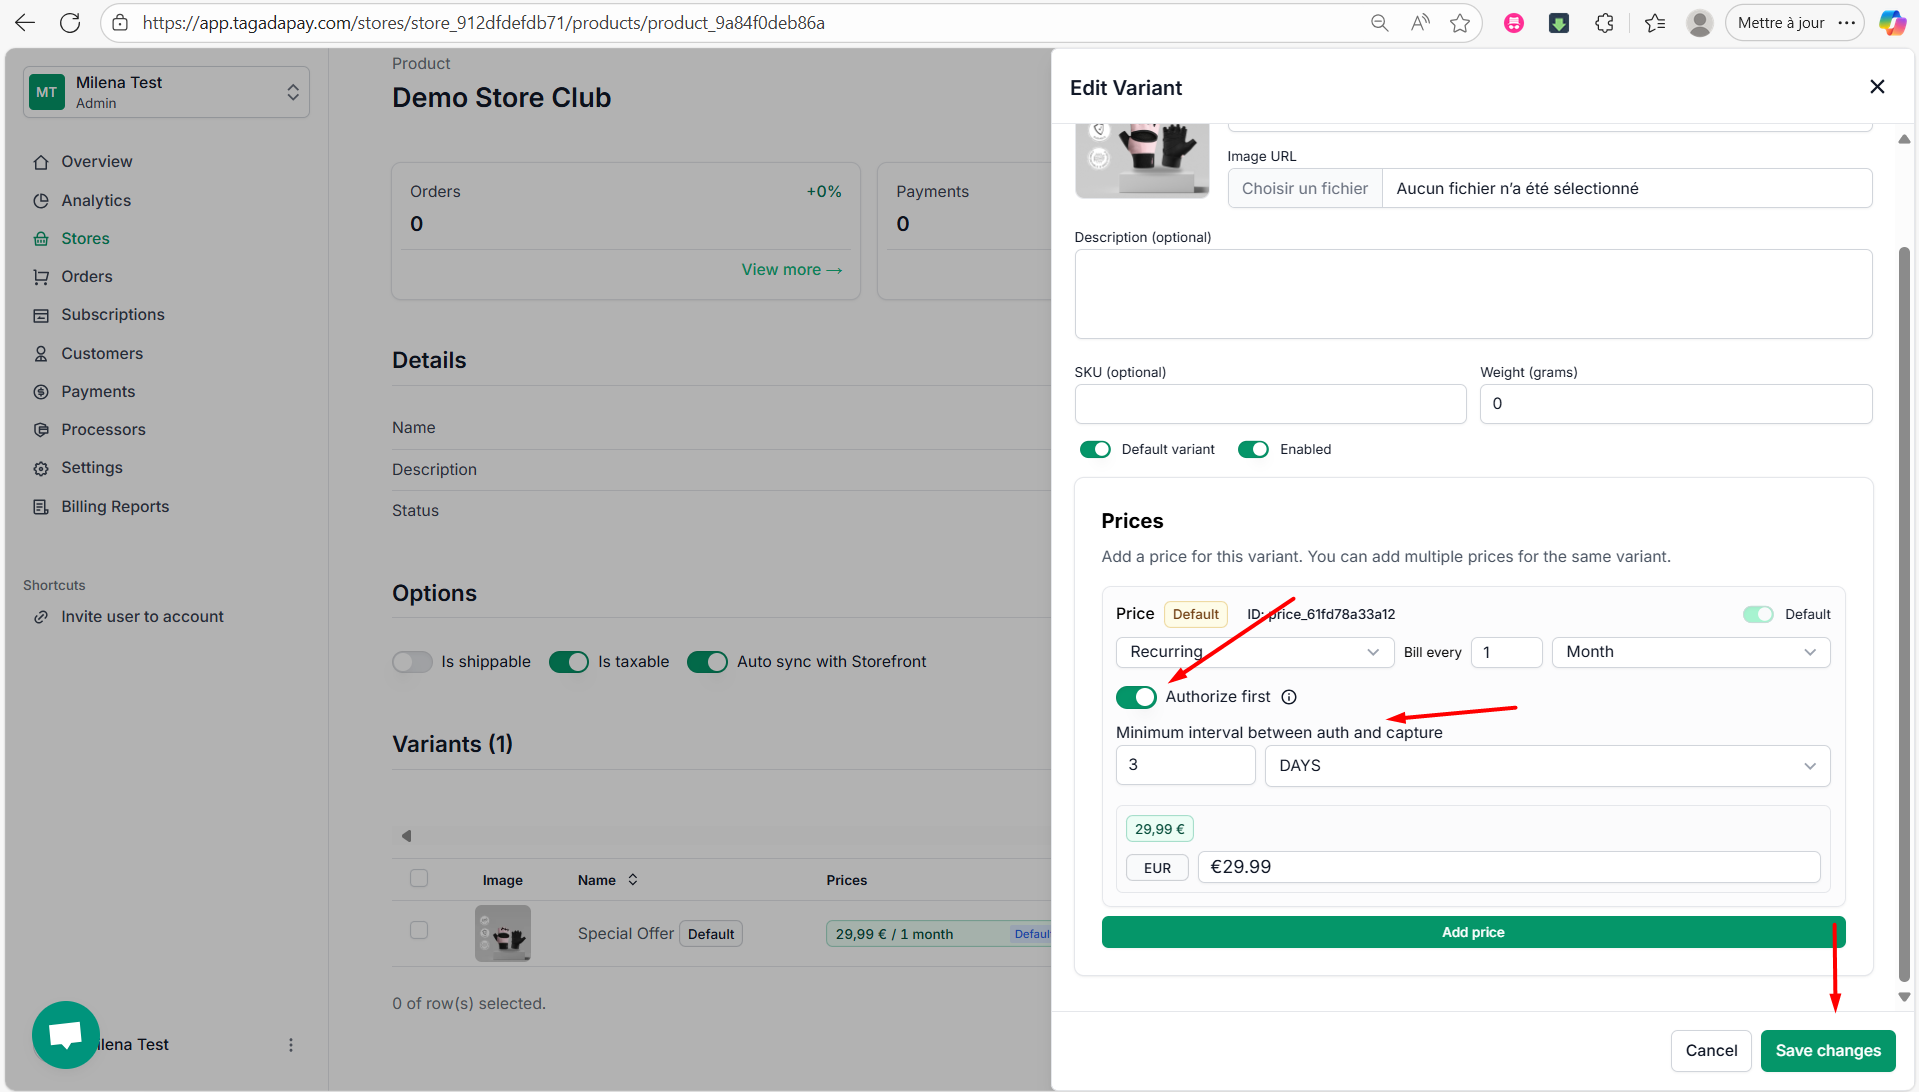Click Save changes button
Viewport: 1919px width, 1092px height.
[1828, 1051]
